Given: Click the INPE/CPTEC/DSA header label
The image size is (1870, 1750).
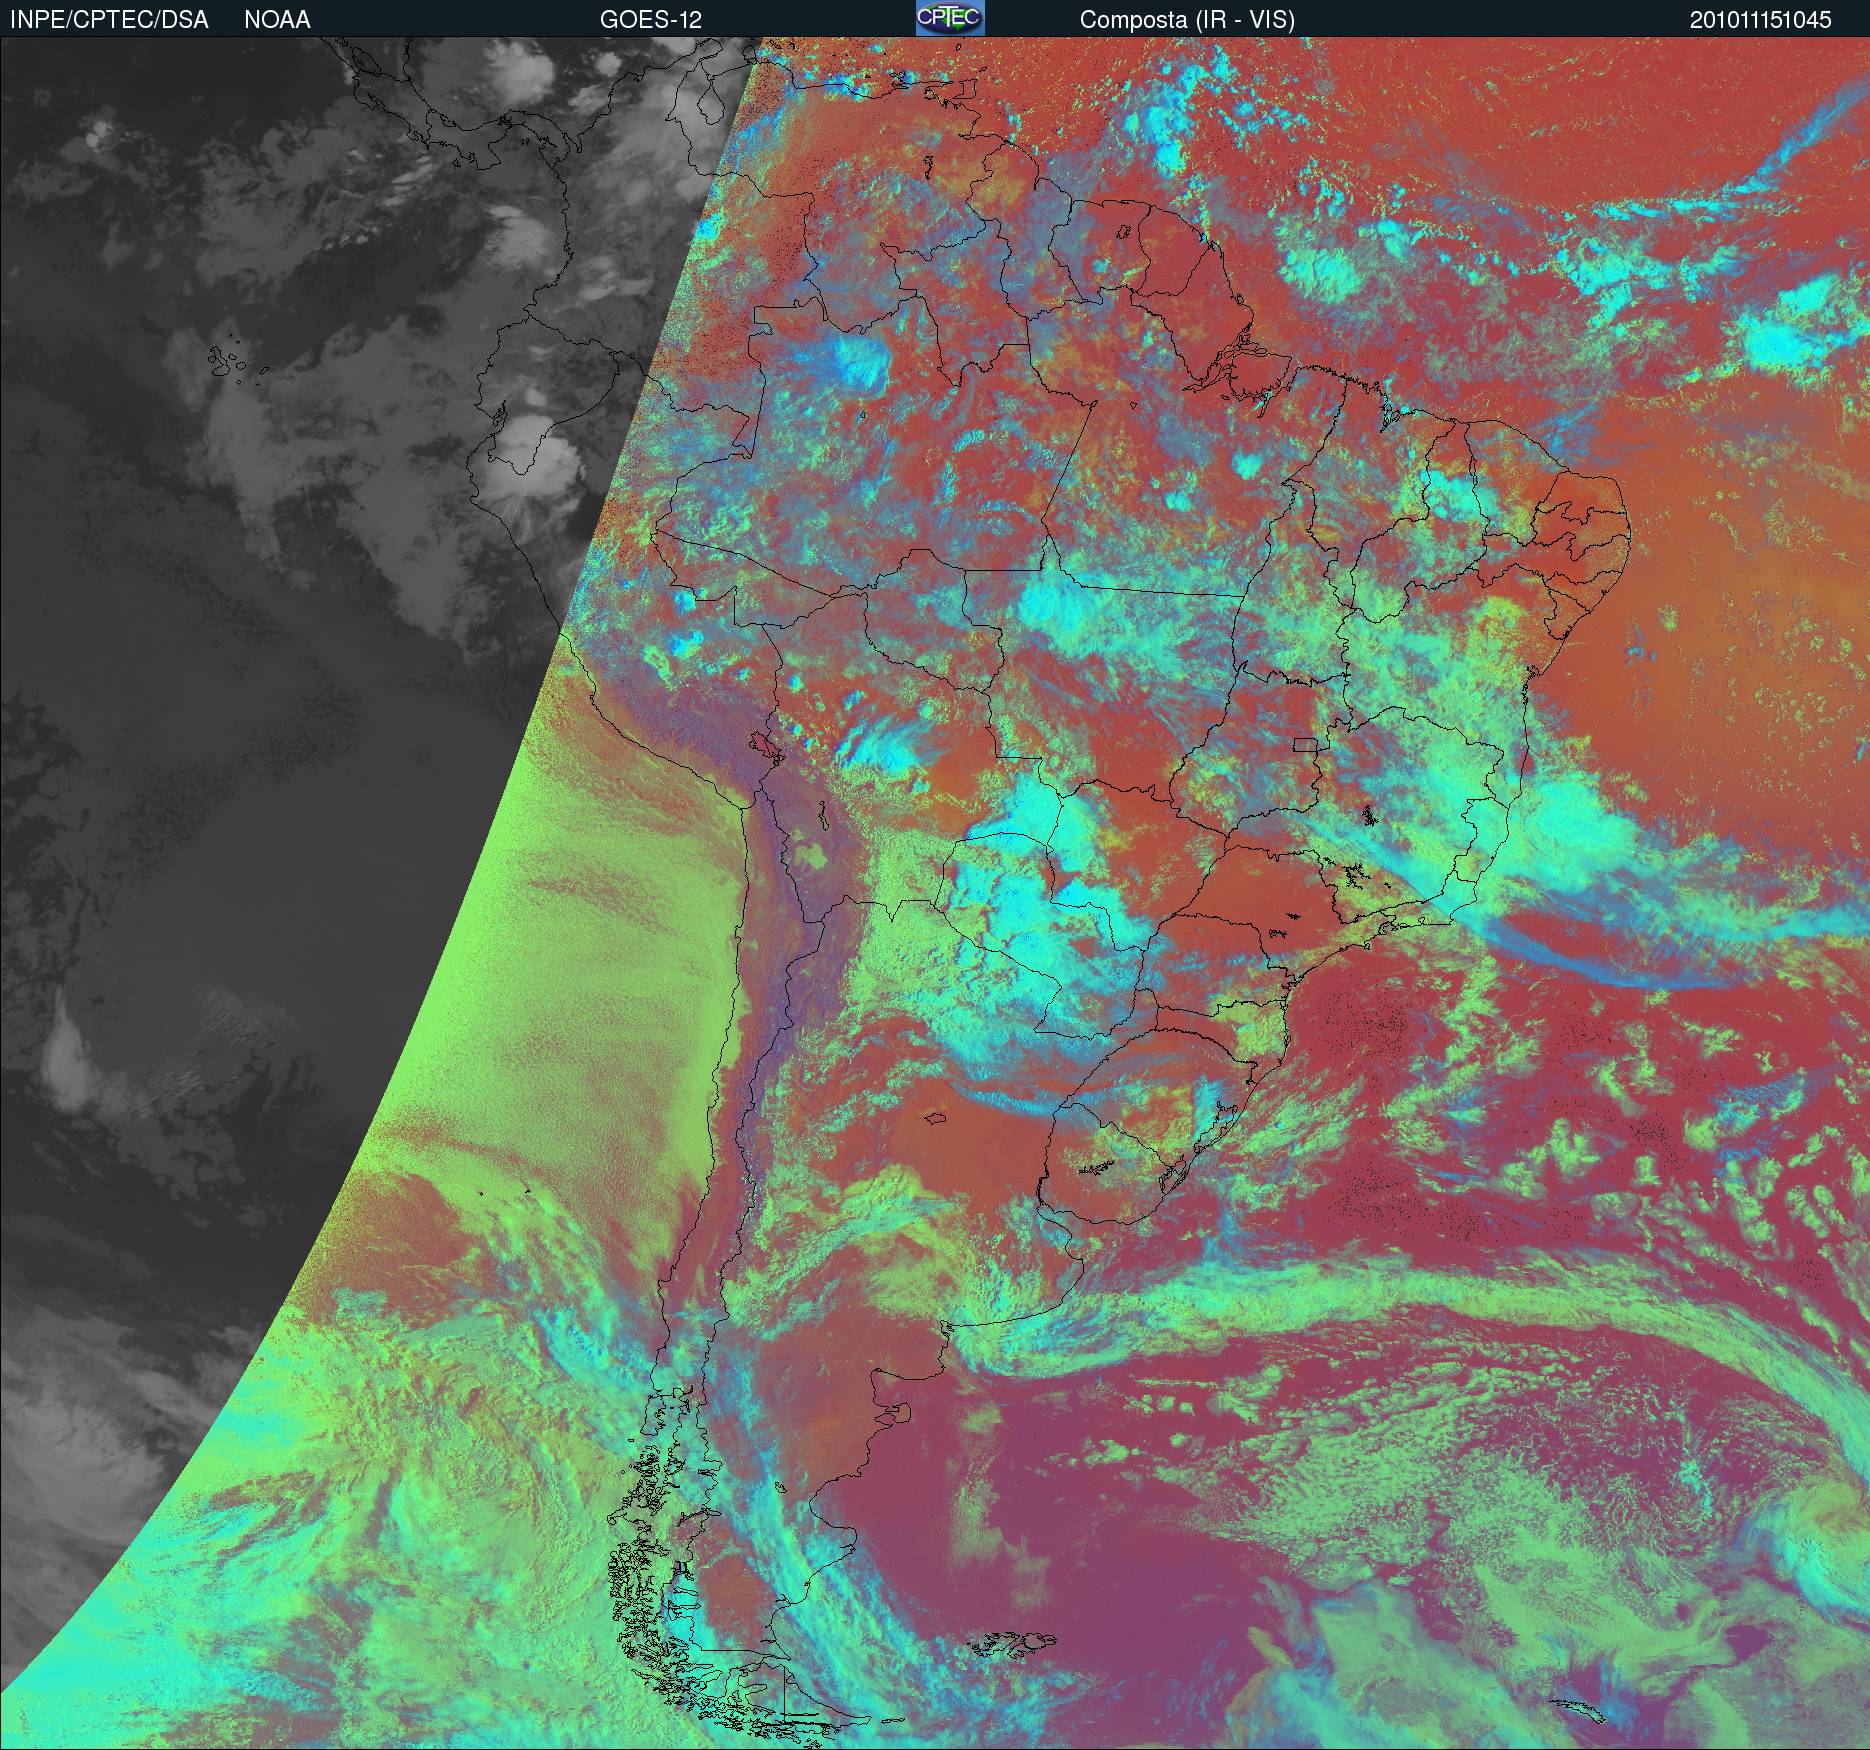Looking at the screenshot, I should (x=109, y=20).
